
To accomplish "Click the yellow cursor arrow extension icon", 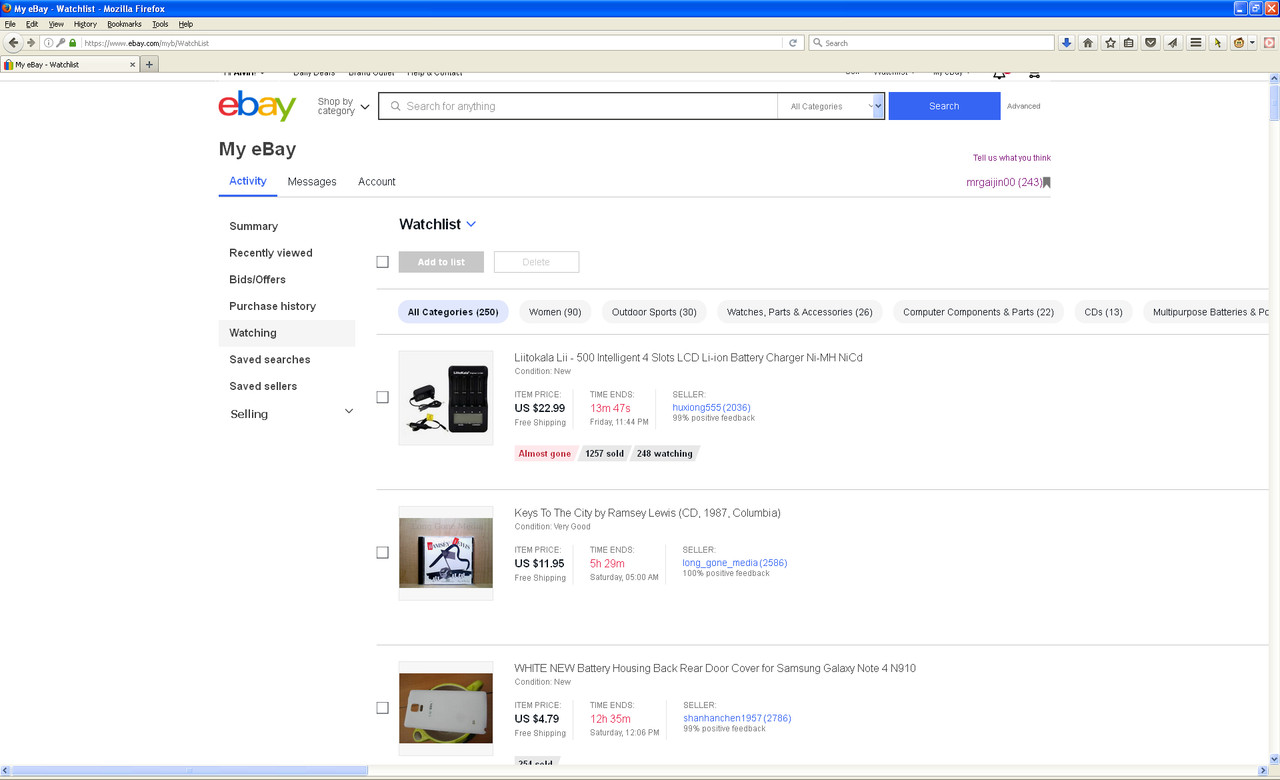I will (1218, 43).
